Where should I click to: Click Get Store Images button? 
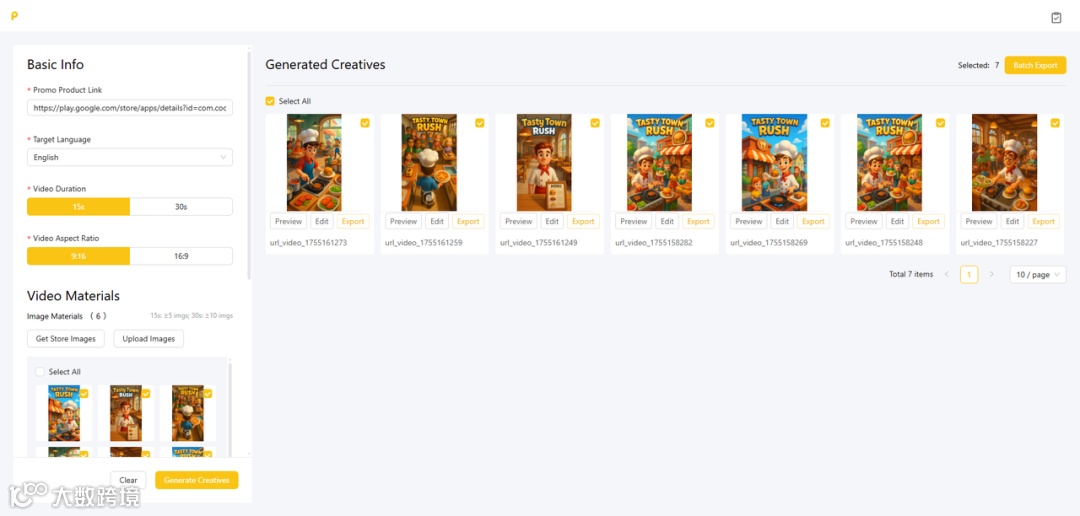pos(66,338)
